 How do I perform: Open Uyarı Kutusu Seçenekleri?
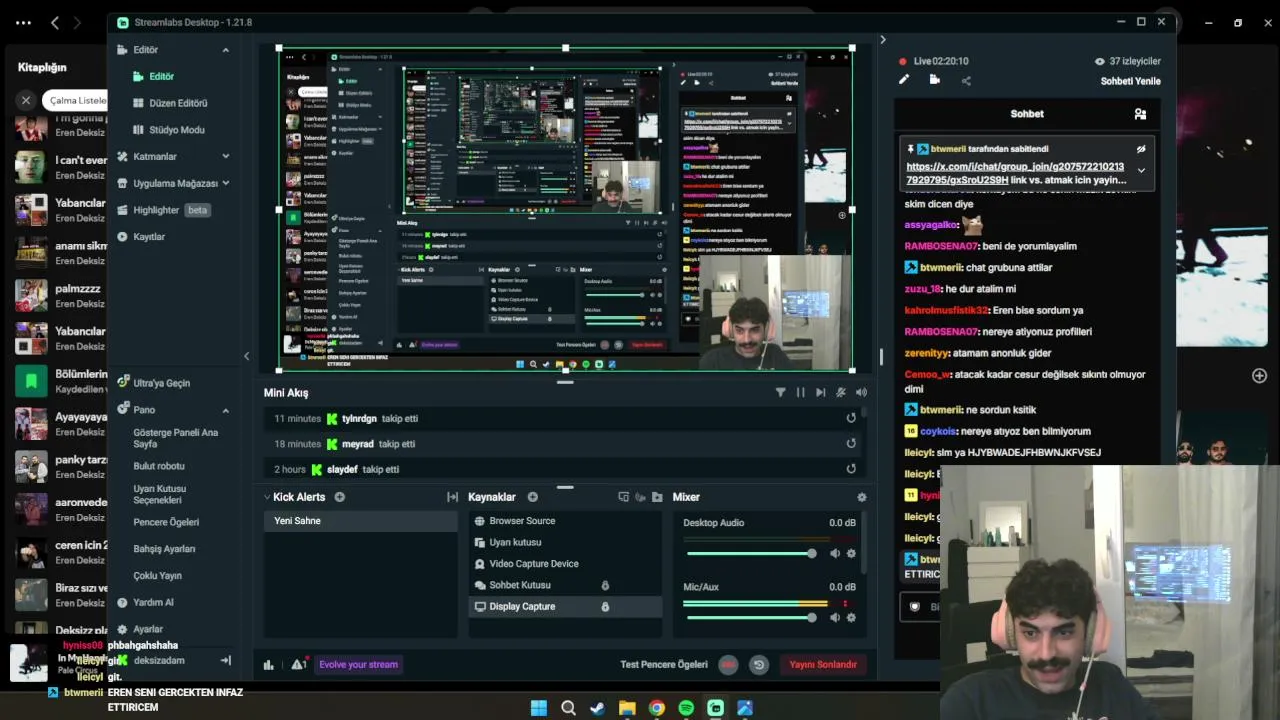[x=160, y=494]
